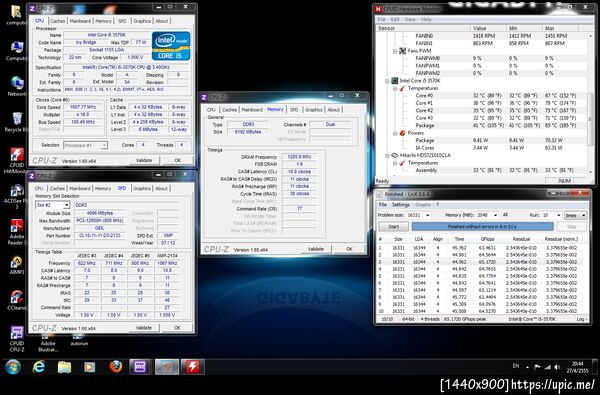Click the volume icon in the system tray
The width and height of the screenshot is (600, 395).
pyautogui.click(x=557, y=367)
